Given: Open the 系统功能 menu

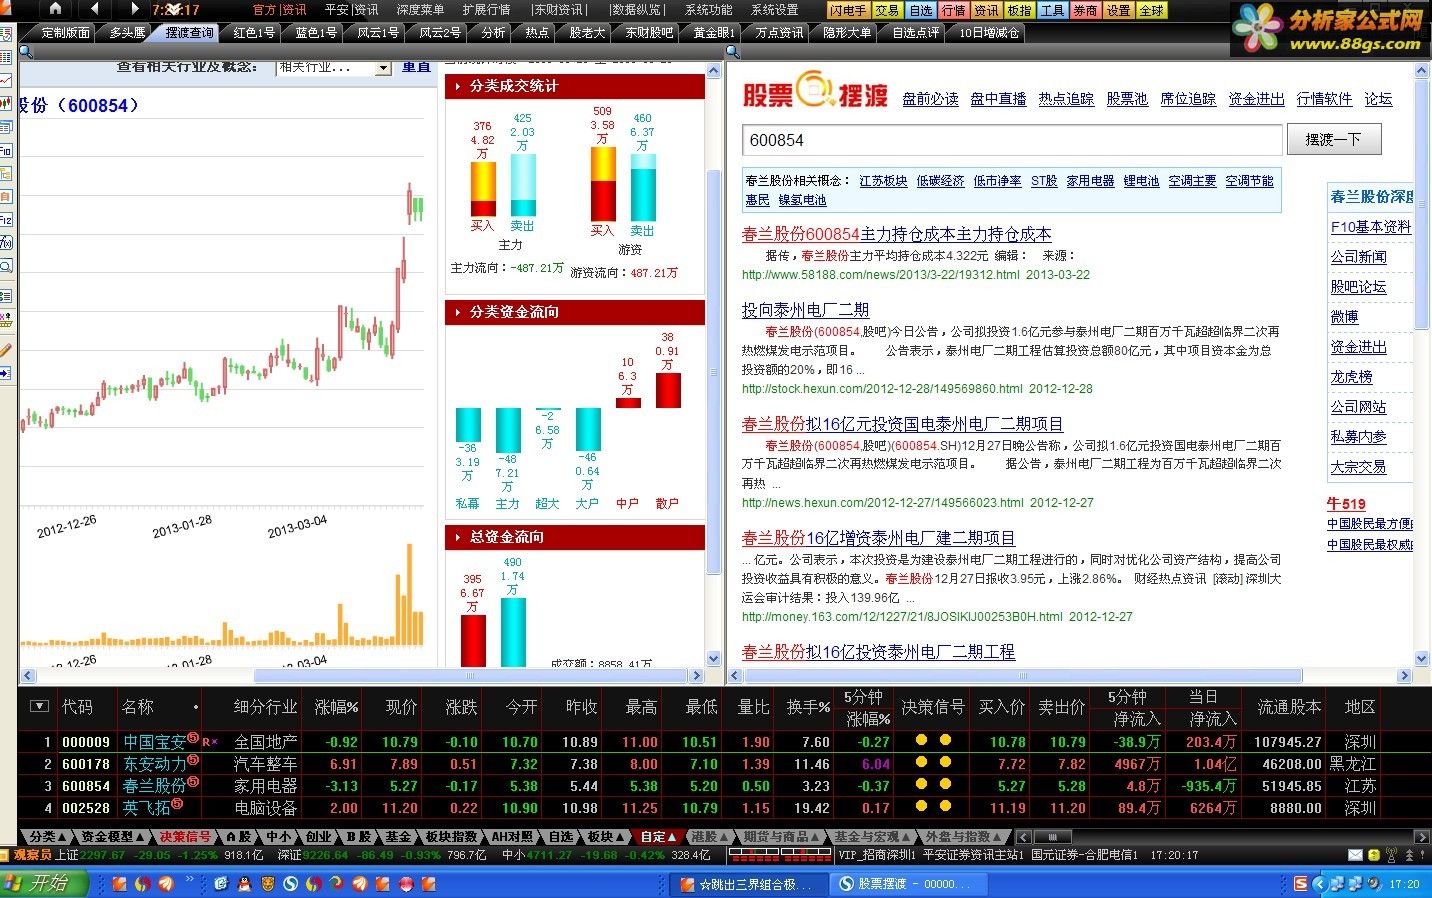Looking at the screenshot, I should click(708, 10).
